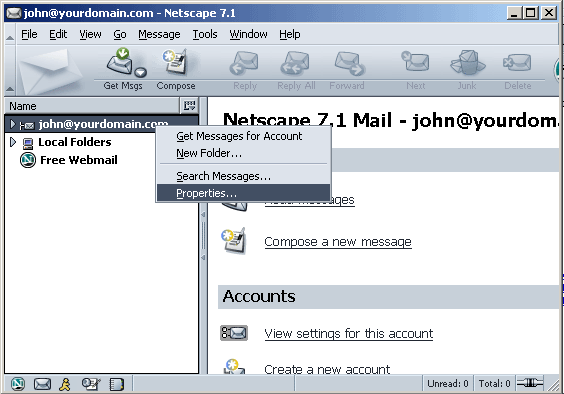Click the Compose toolbar icon
Screen dimensions: 564x394
click(x=176, y=62)
